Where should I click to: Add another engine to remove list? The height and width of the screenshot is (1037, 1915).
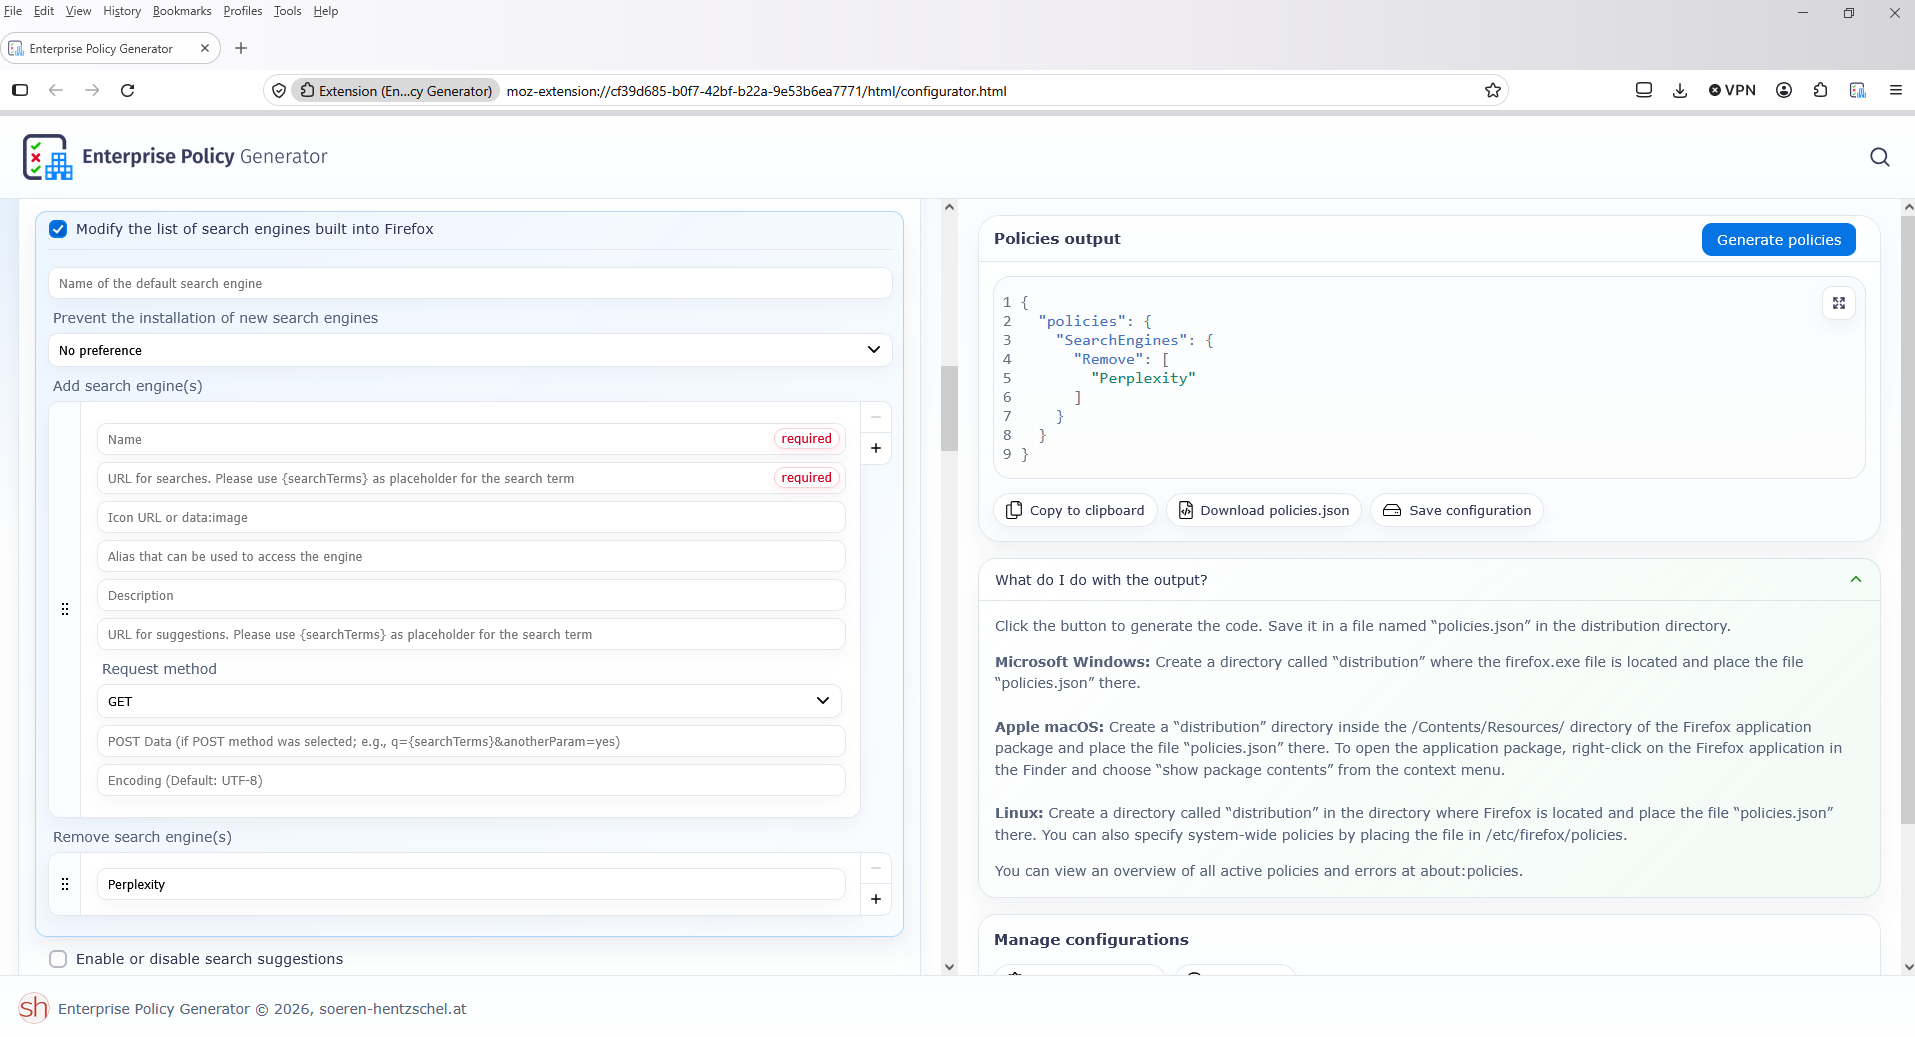pos(875,899)
